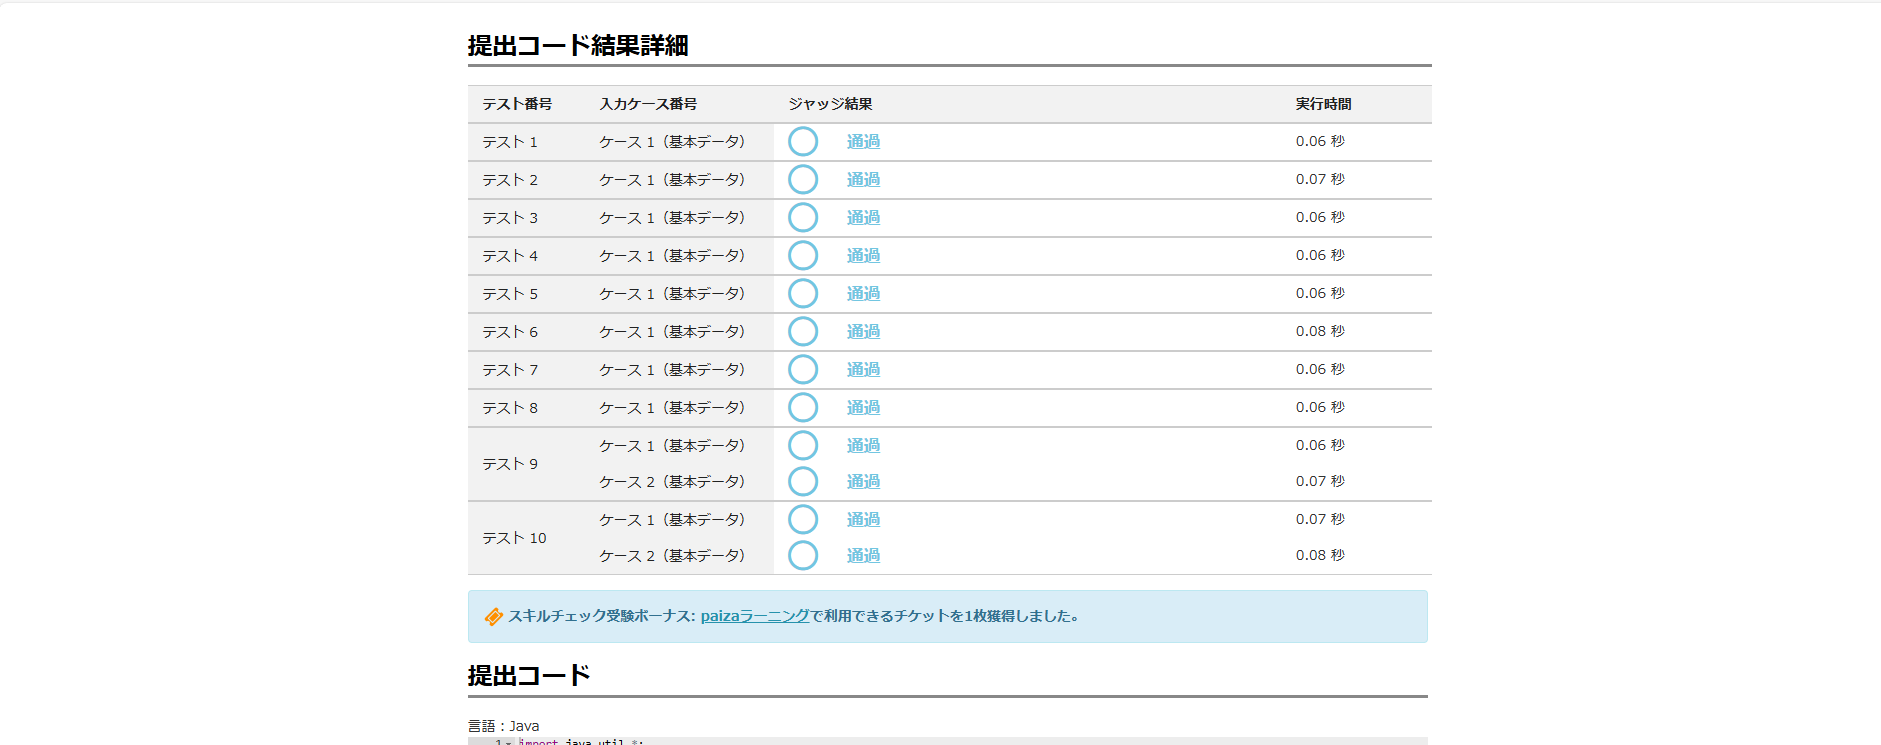The width and height of the screenshot is (1881, 745).
Task: Click the pass circle icon for Test 8
Action: [802, 408]
